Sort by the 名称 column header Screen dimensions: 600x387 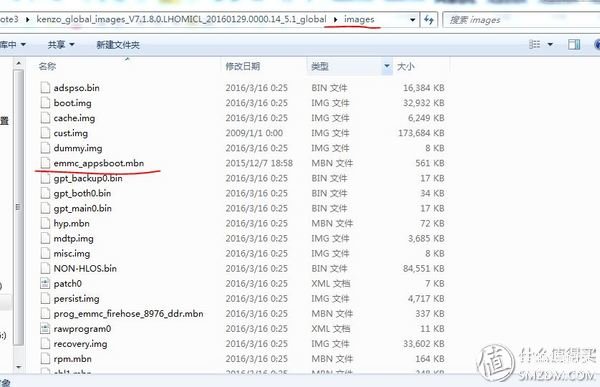[47, 66]
